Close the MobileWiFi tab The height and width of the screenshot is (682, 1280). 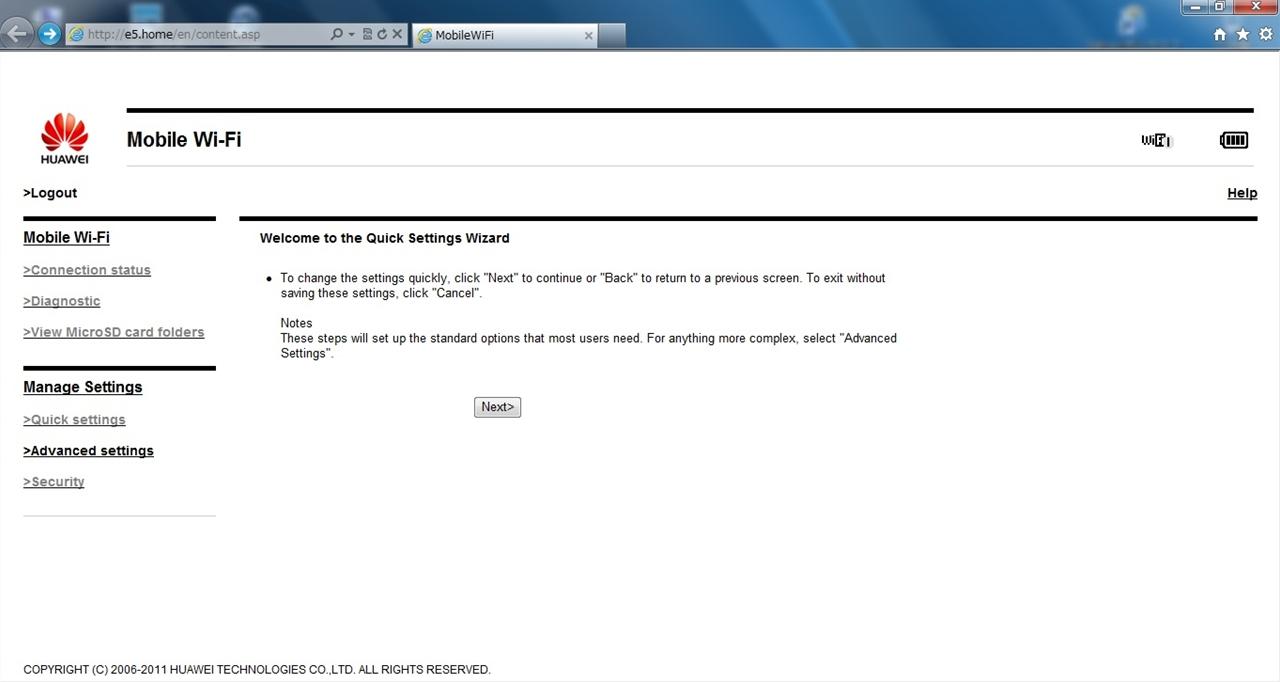pos(588,35)
